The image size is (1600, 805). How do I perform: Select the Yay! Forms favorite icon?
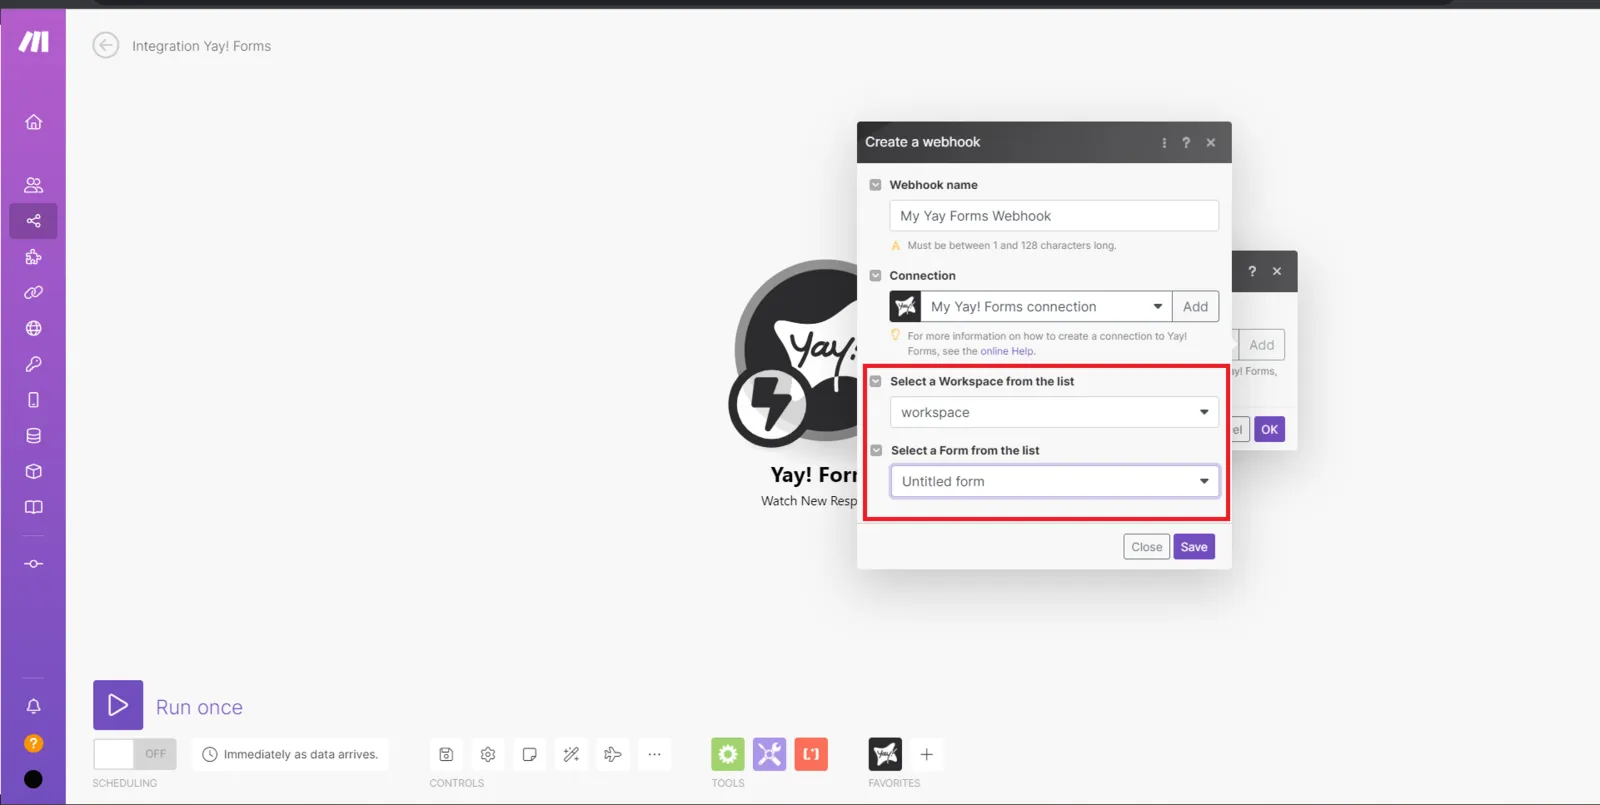(885, 754)
